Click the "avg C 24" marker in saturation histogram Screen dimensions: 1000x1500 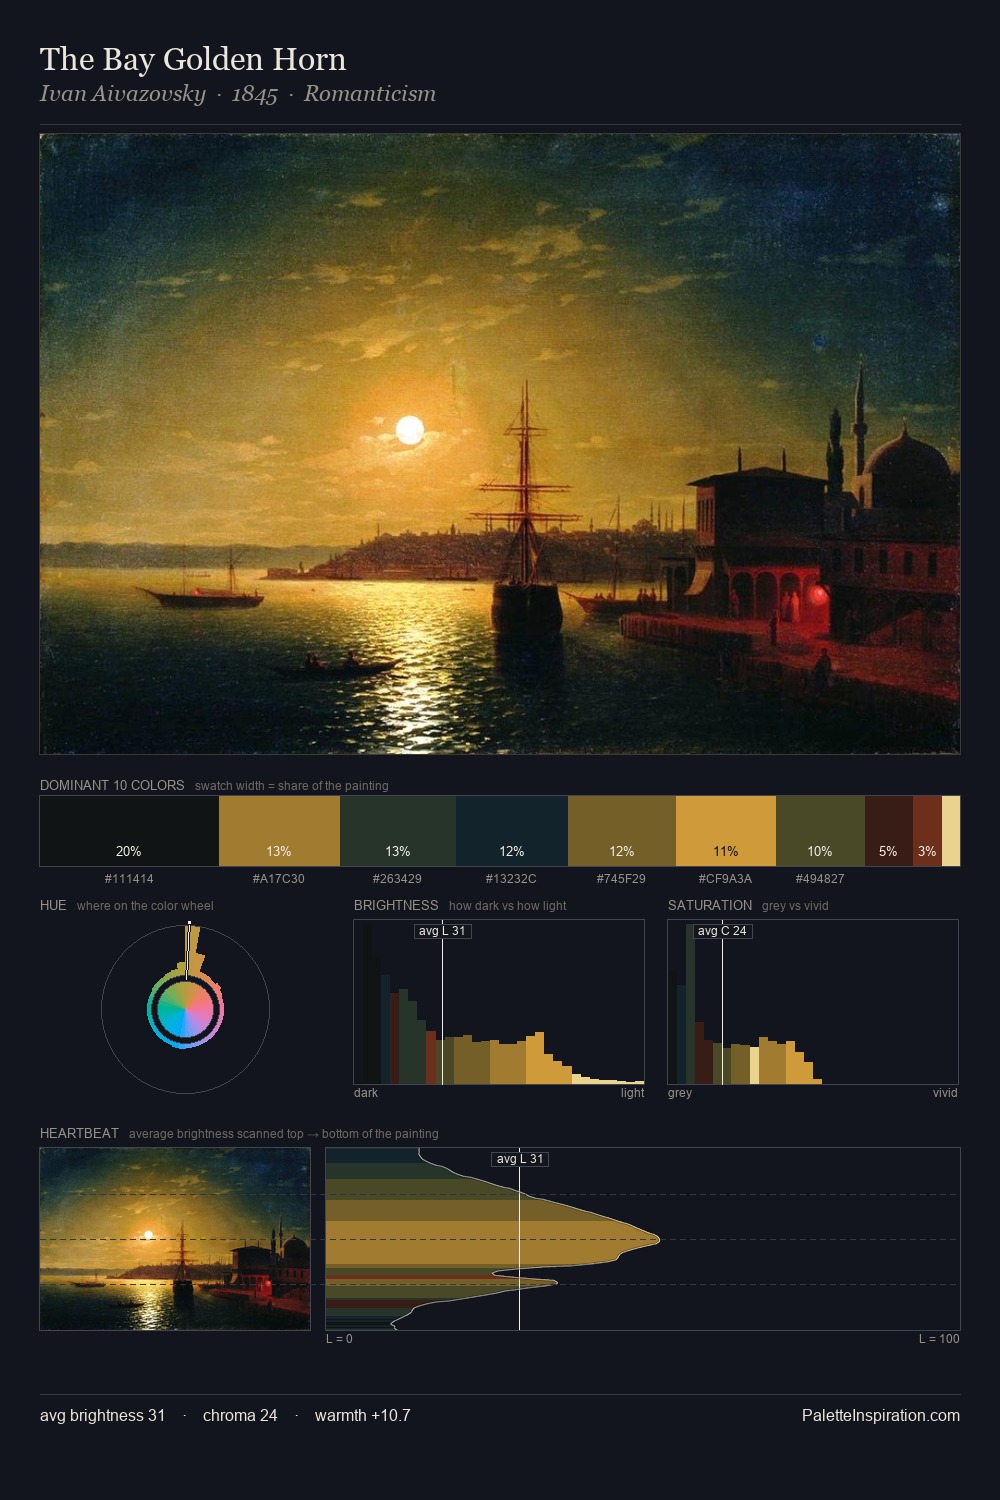pos(722,931)
